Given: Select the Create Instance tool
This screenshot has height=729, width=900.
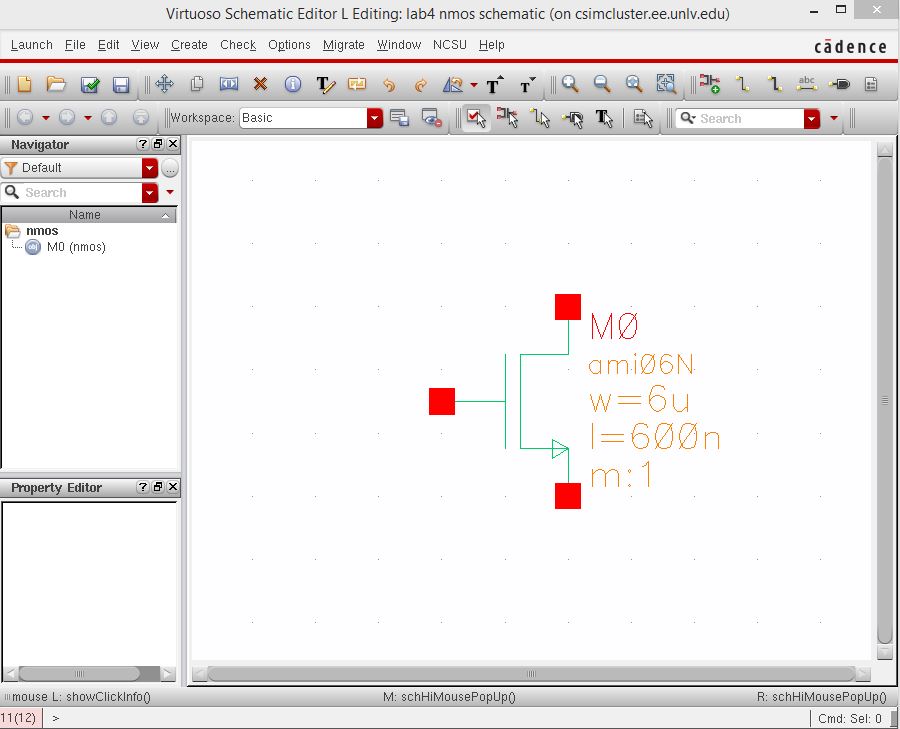Looking at the screenshot, I should 709,85.
